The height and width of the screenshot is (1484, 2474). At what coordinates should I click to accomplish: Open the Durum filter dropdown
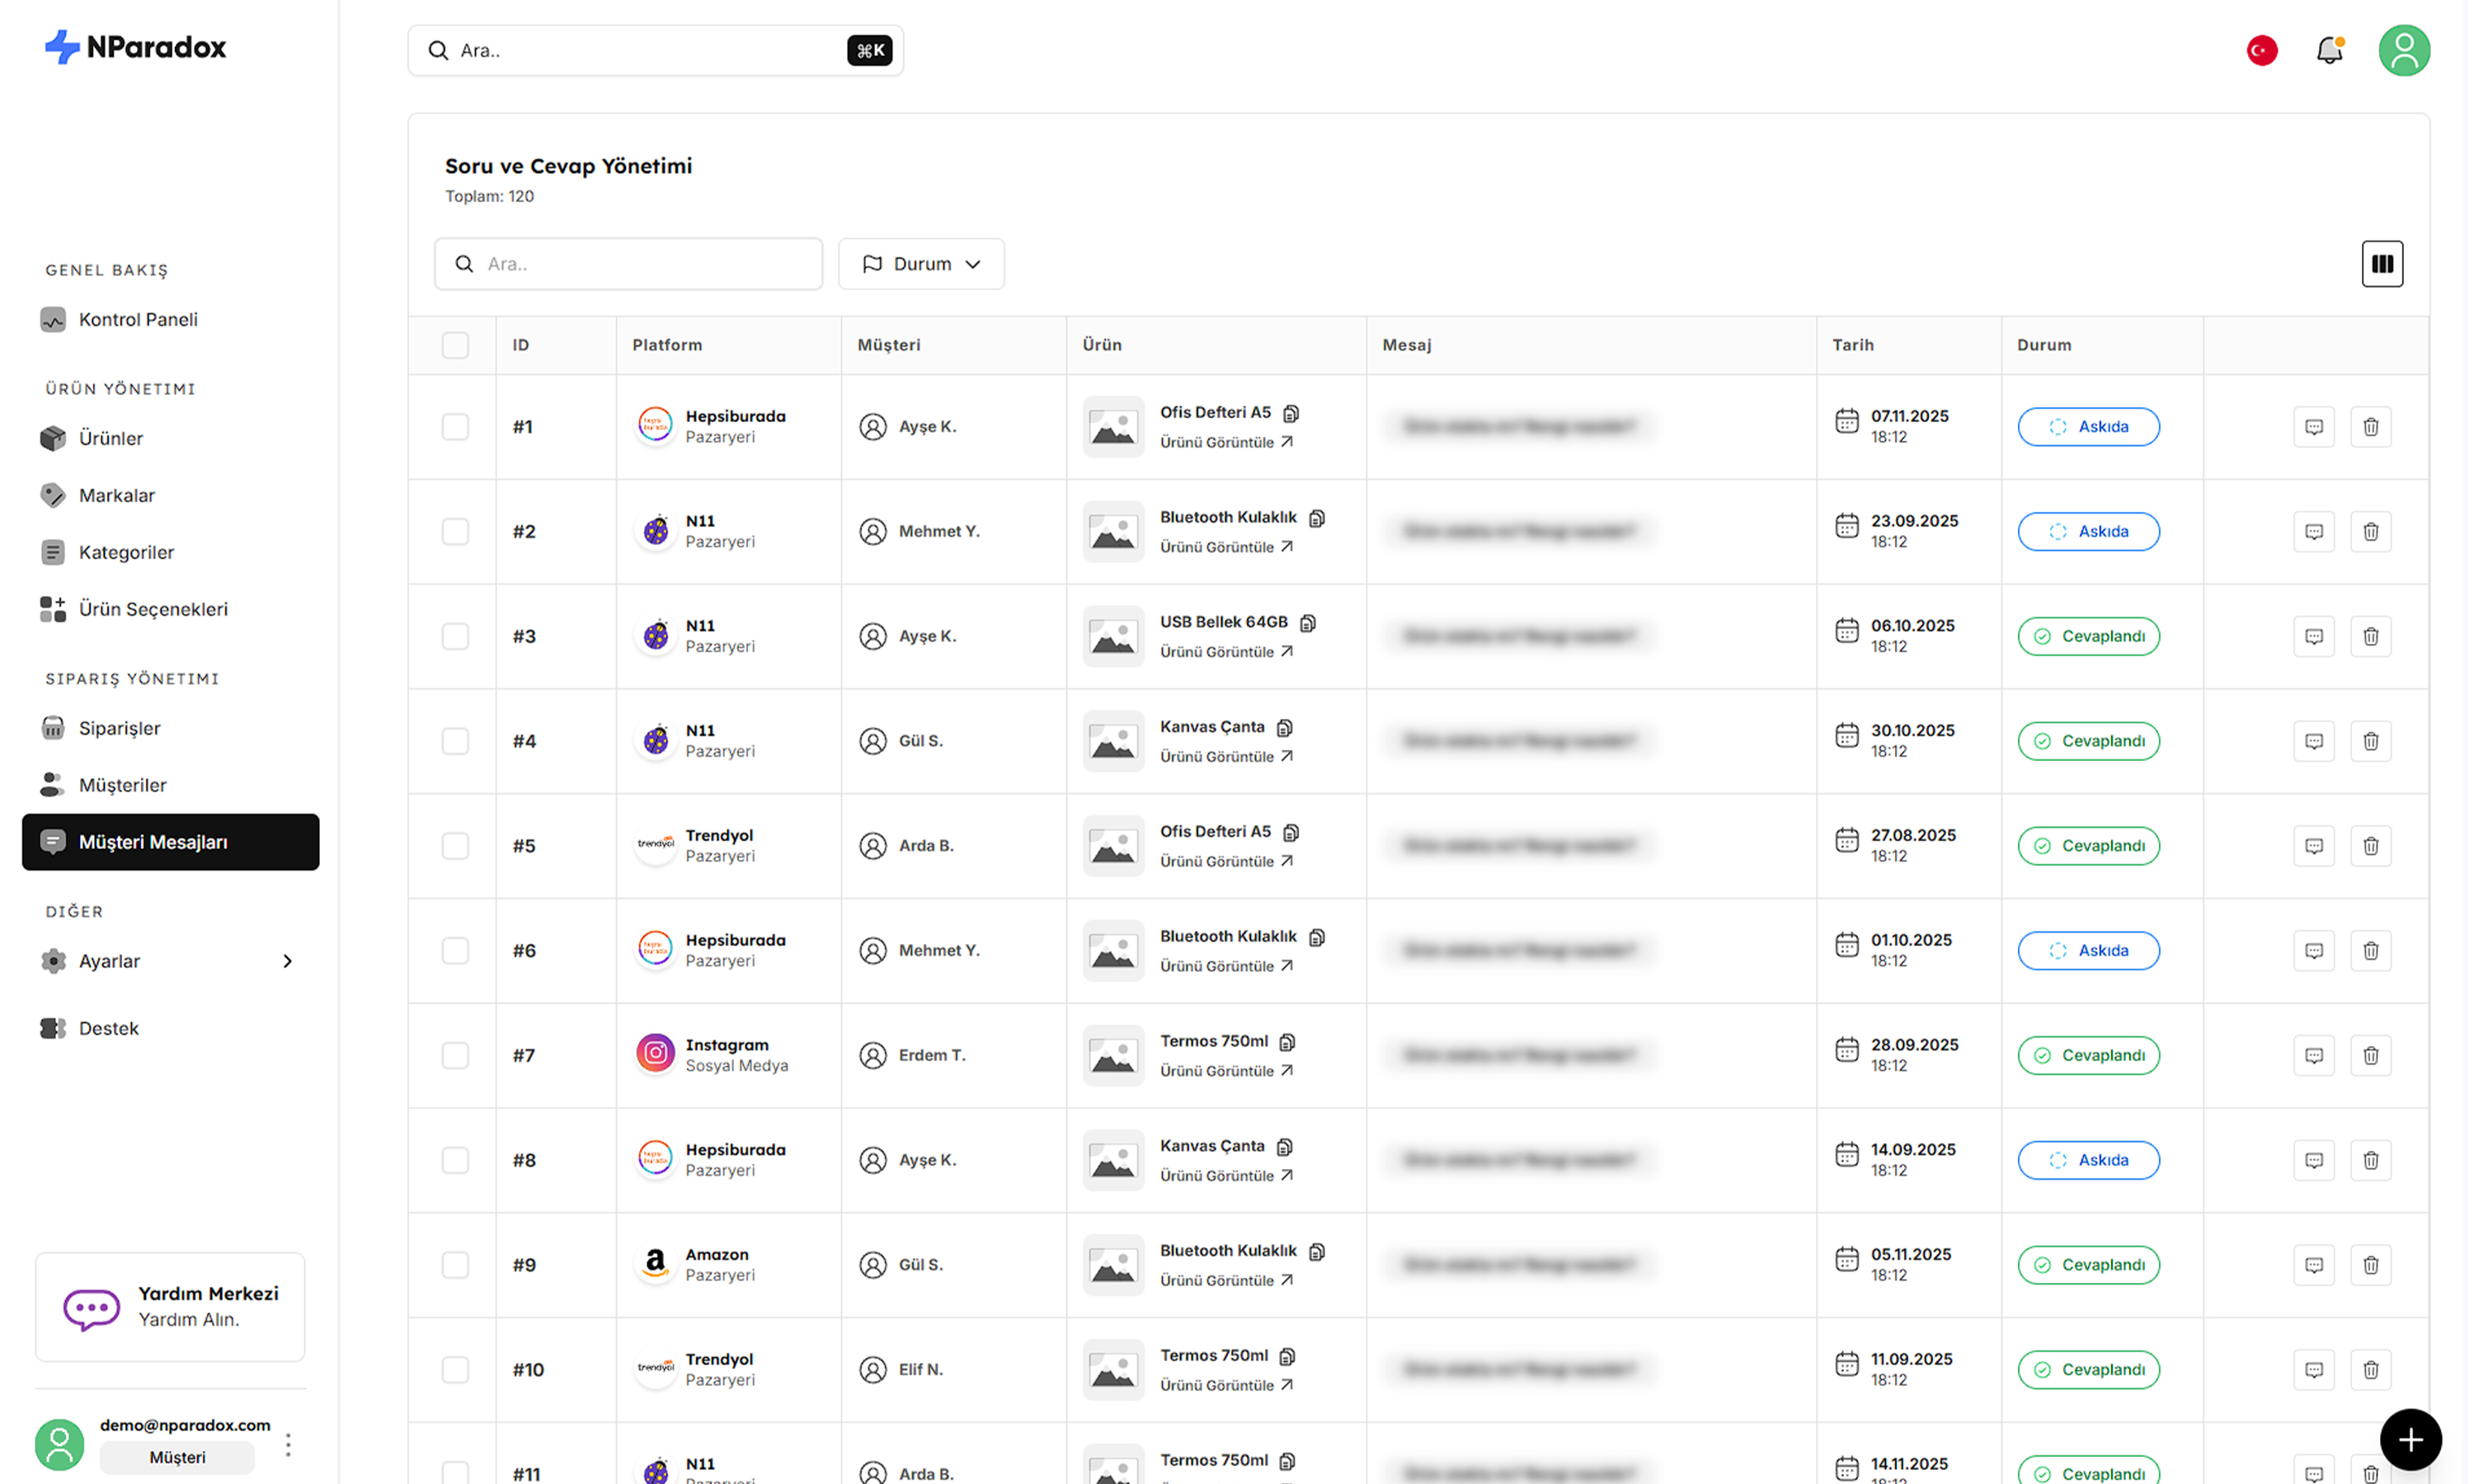(x=920, y=264)
